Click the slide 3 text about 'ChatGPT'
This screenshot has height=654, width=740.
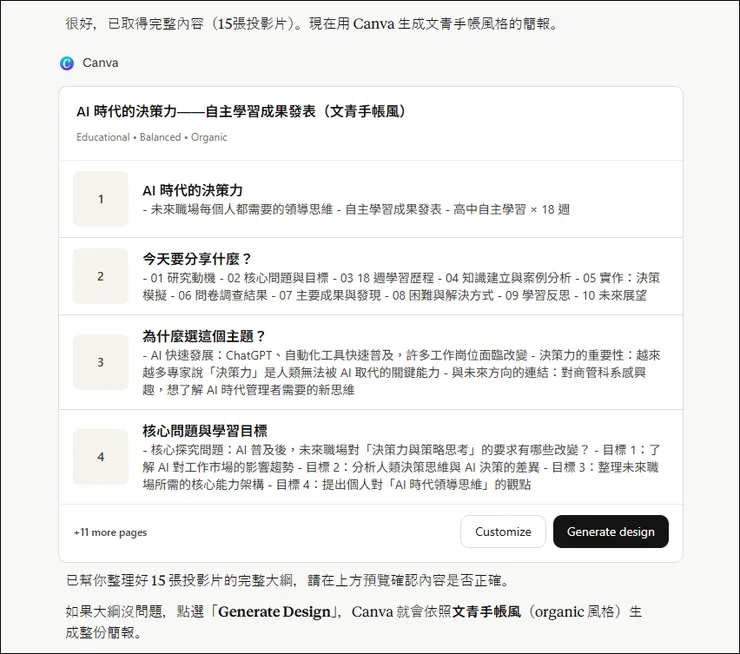click(x=401, y=372)
